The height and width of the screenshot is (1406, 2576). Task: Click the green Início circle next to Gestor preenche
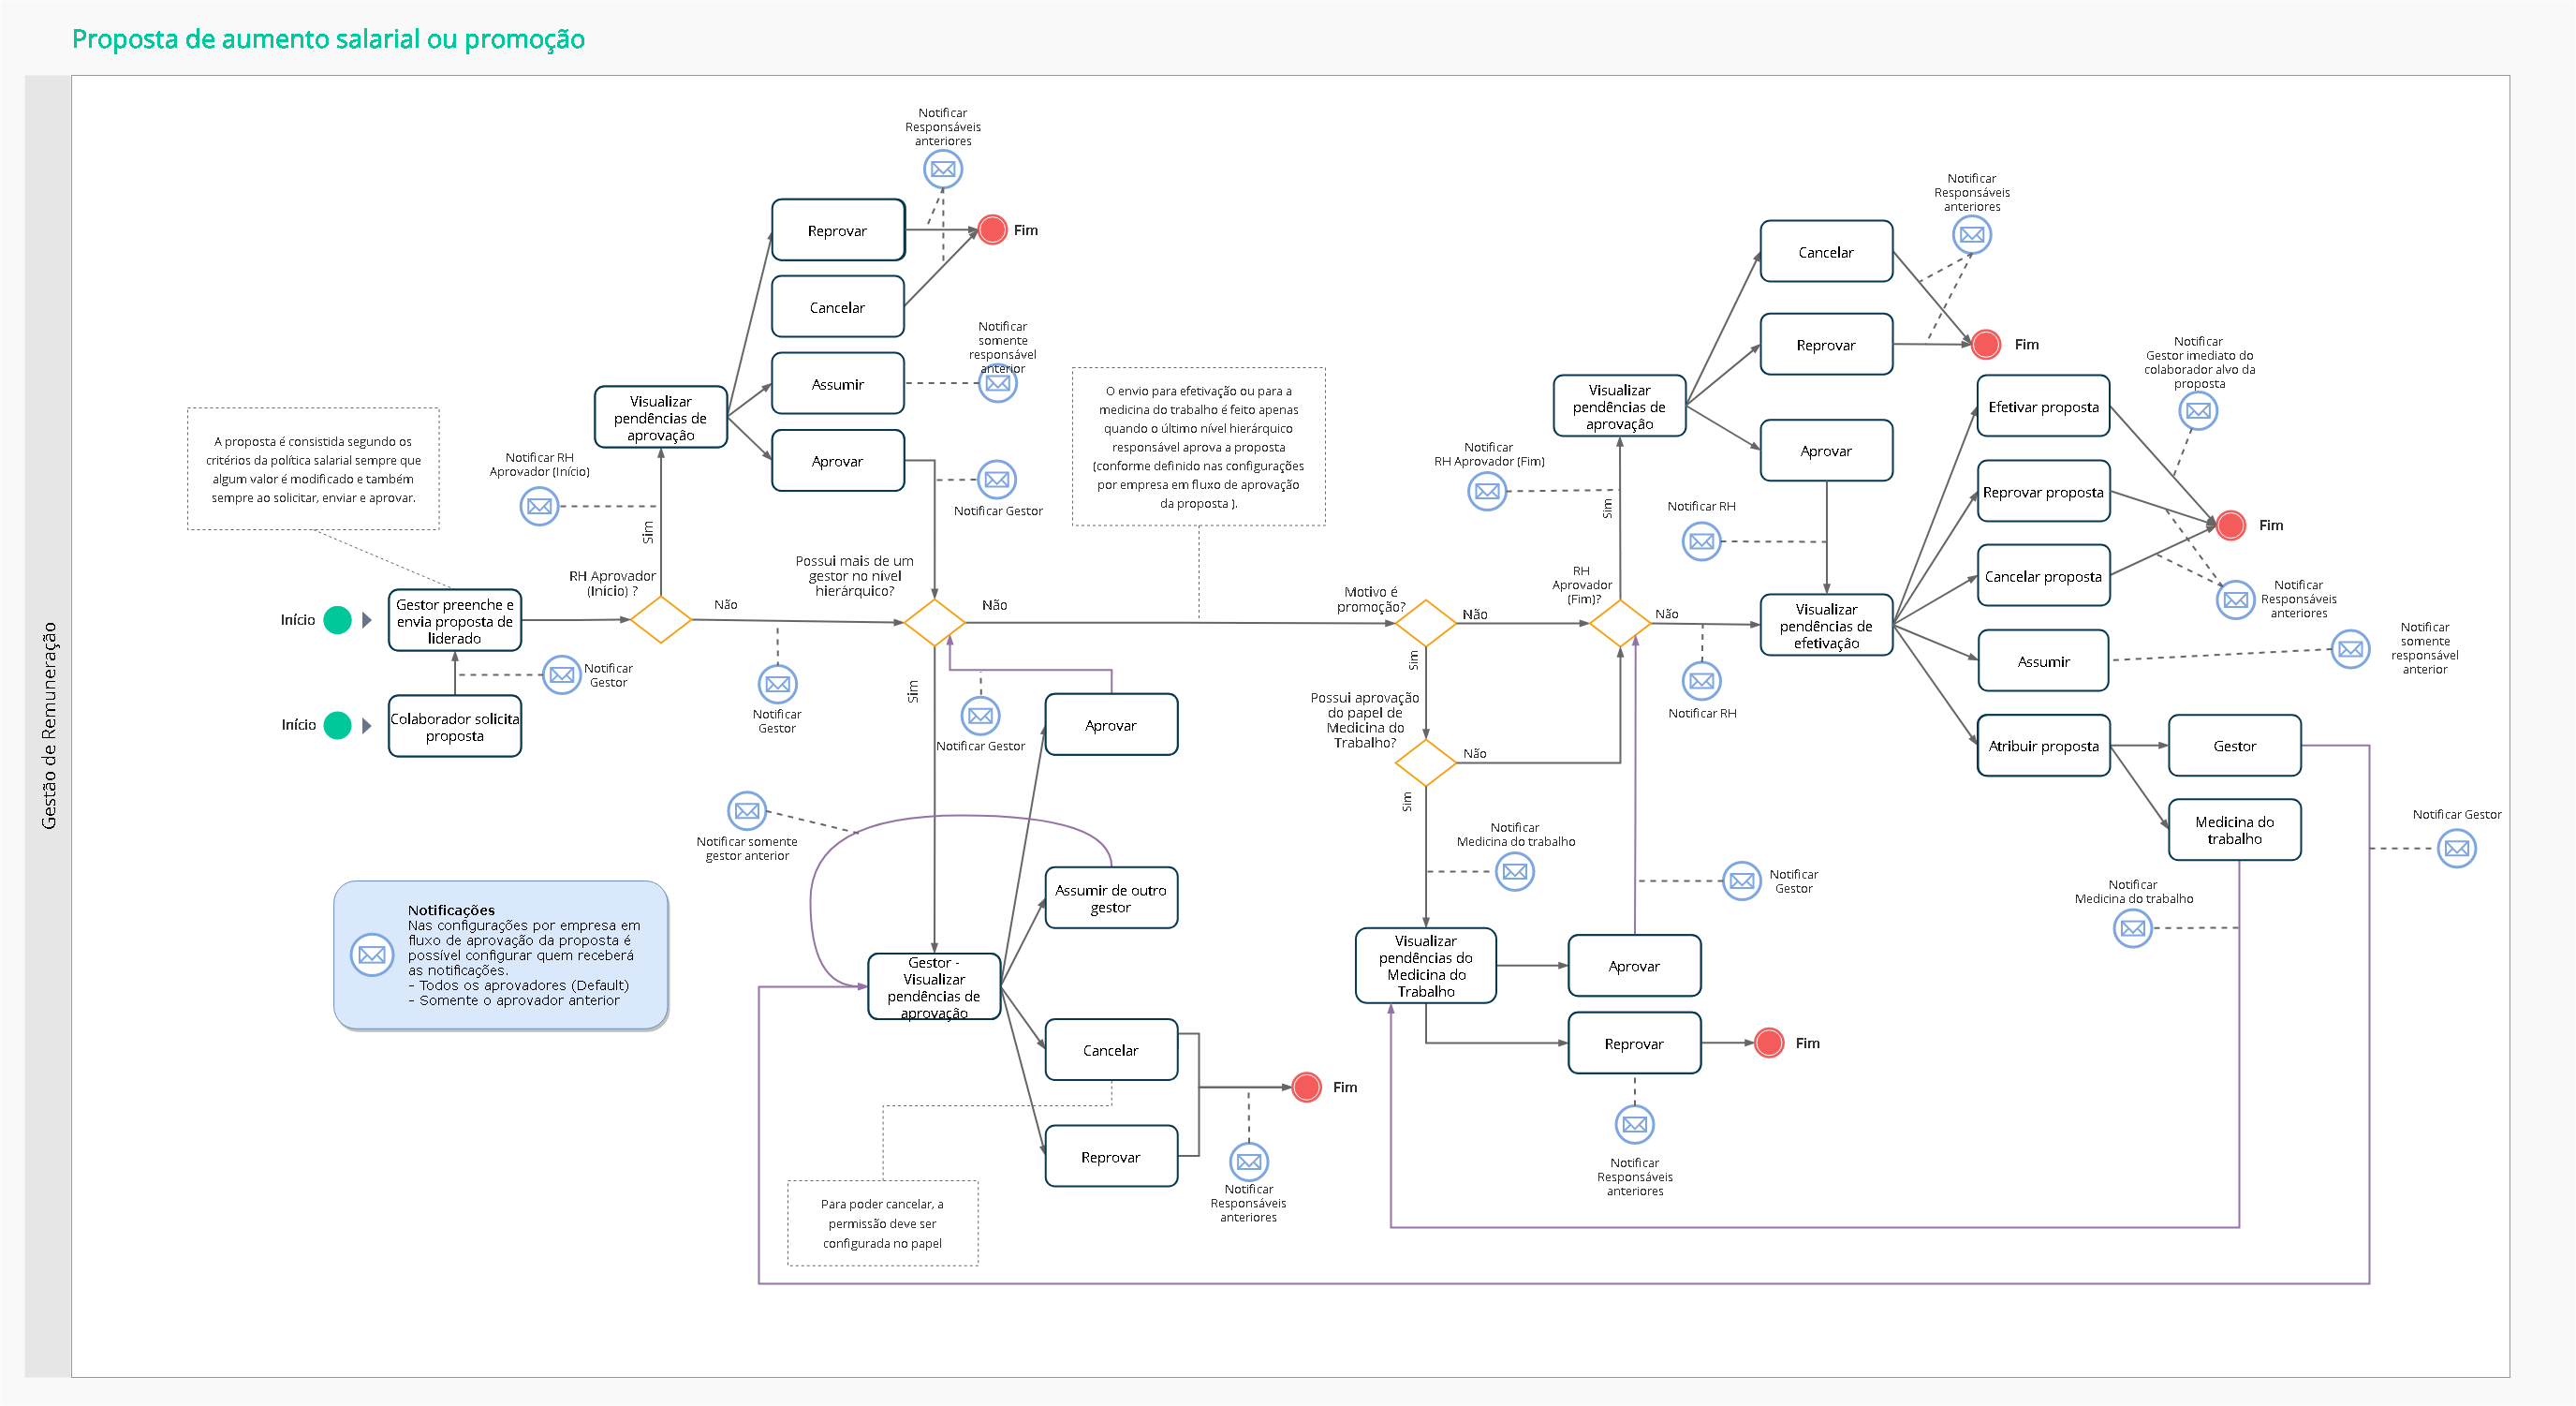(x=338, y=620)
